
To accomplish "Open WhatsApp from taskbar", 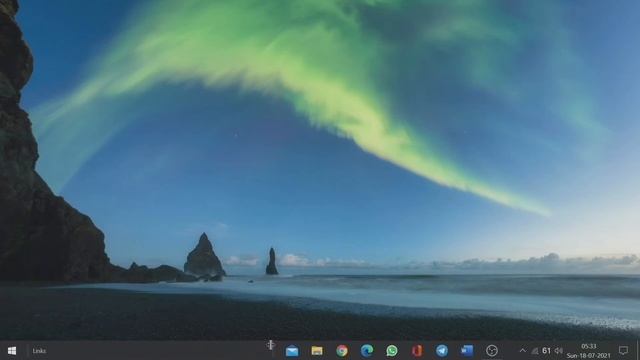I will point(392,351).
